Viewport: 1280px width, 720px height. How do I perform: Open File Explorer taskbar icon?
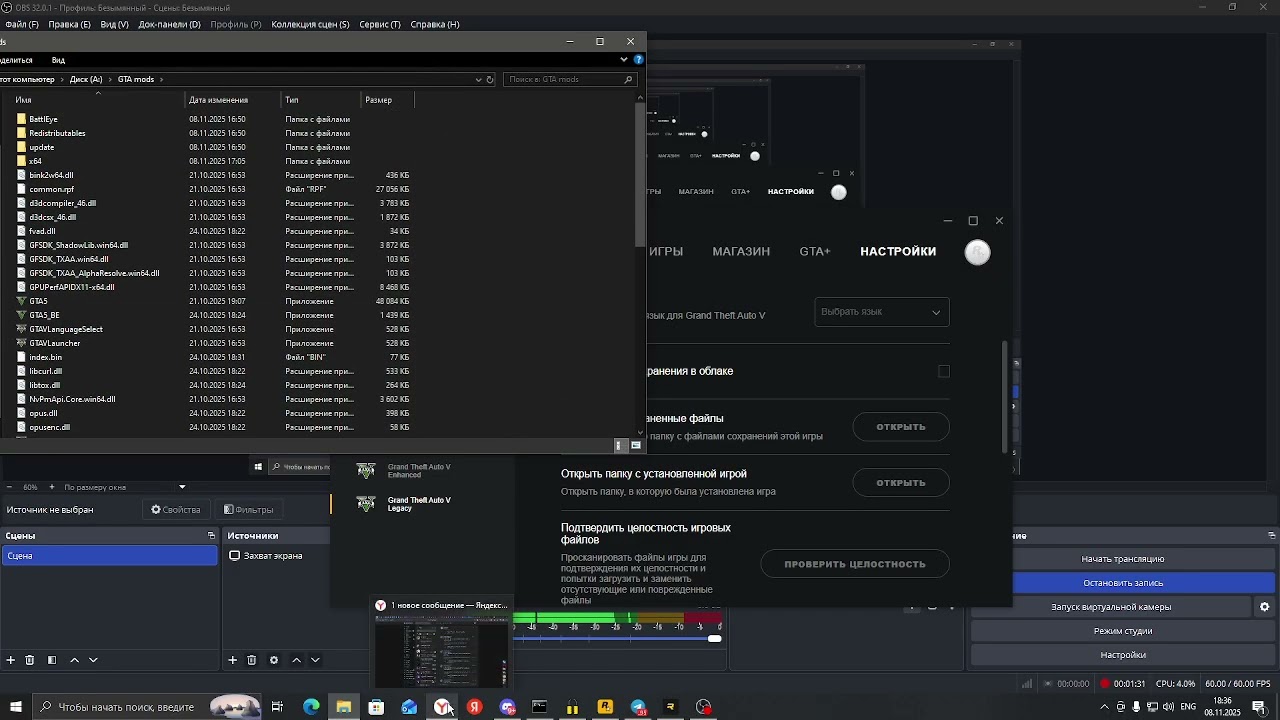(344, 707)
